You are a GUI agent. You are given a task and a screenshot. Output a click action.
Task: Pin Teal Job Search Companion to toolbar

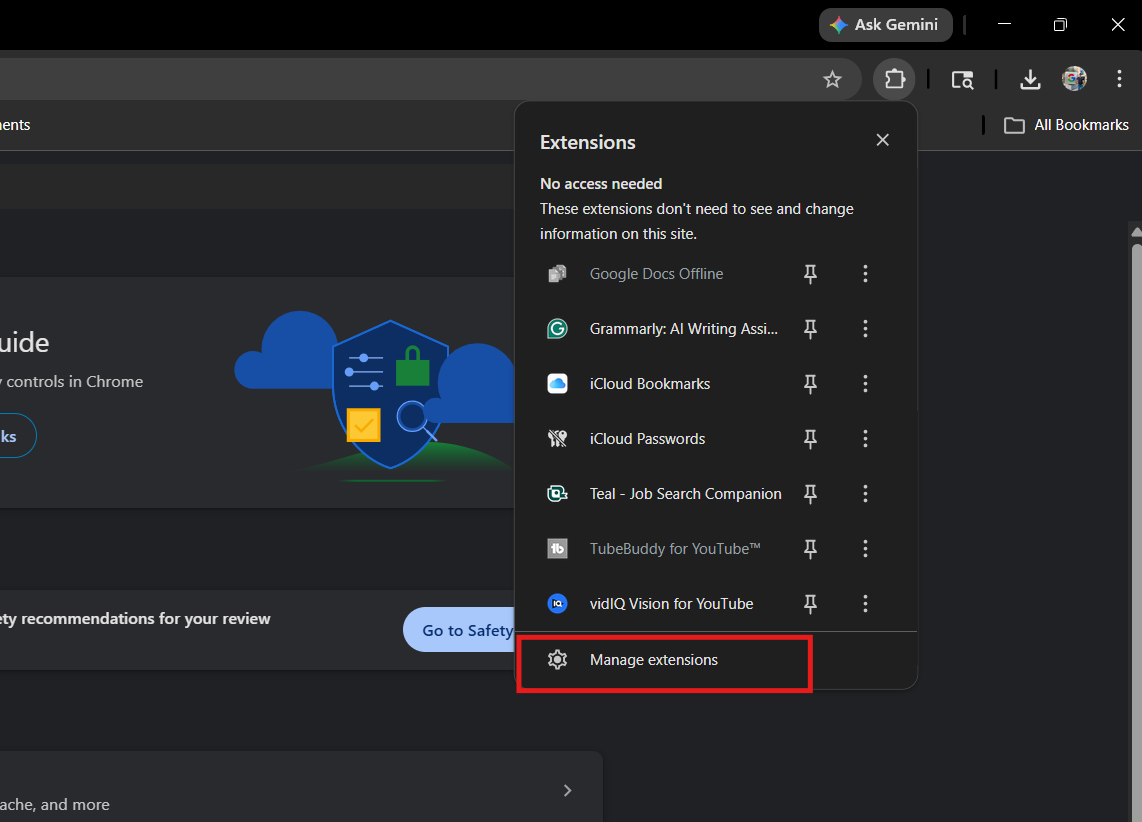tap(810, 494)
